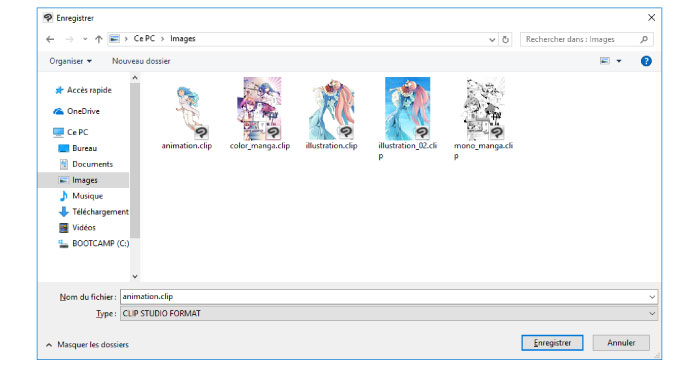Click the BOOTCAMP drive icon
The height and width of the screenshot is (365, 694).
coord(64,244)
